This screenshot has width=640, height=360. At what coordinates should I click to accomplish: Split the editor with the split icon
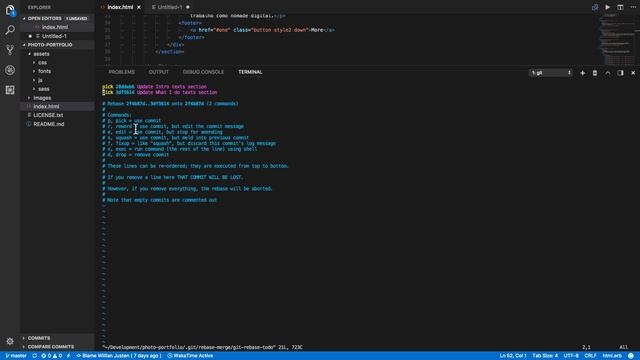(x=620, y=7)
